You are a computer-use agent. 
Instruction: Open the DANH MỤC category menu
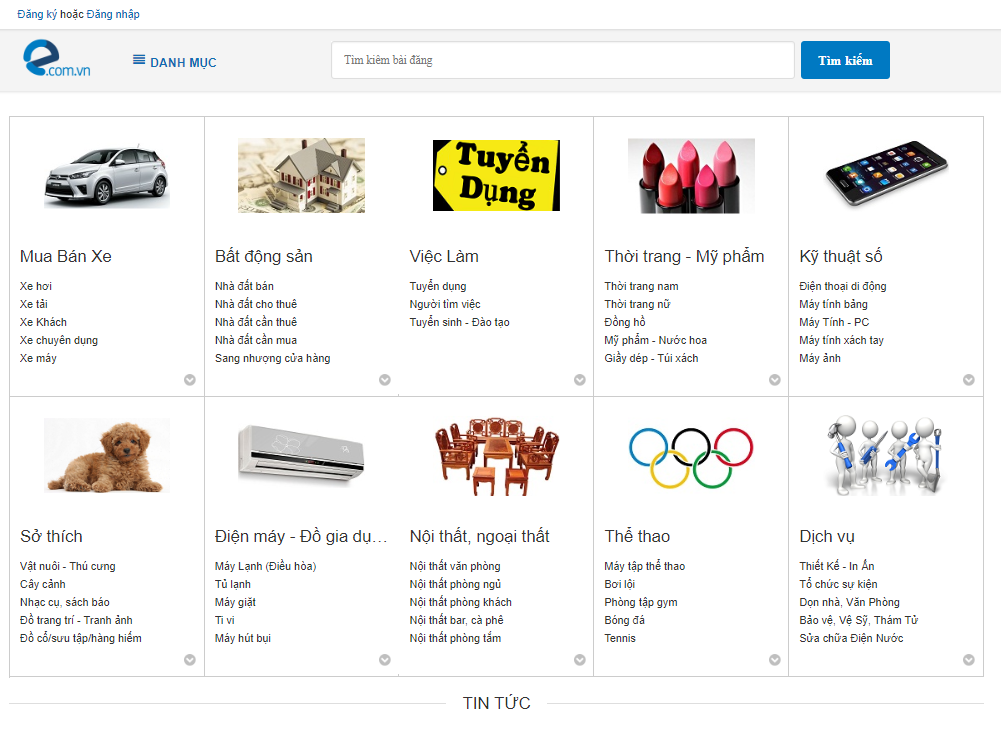(175, 62)
